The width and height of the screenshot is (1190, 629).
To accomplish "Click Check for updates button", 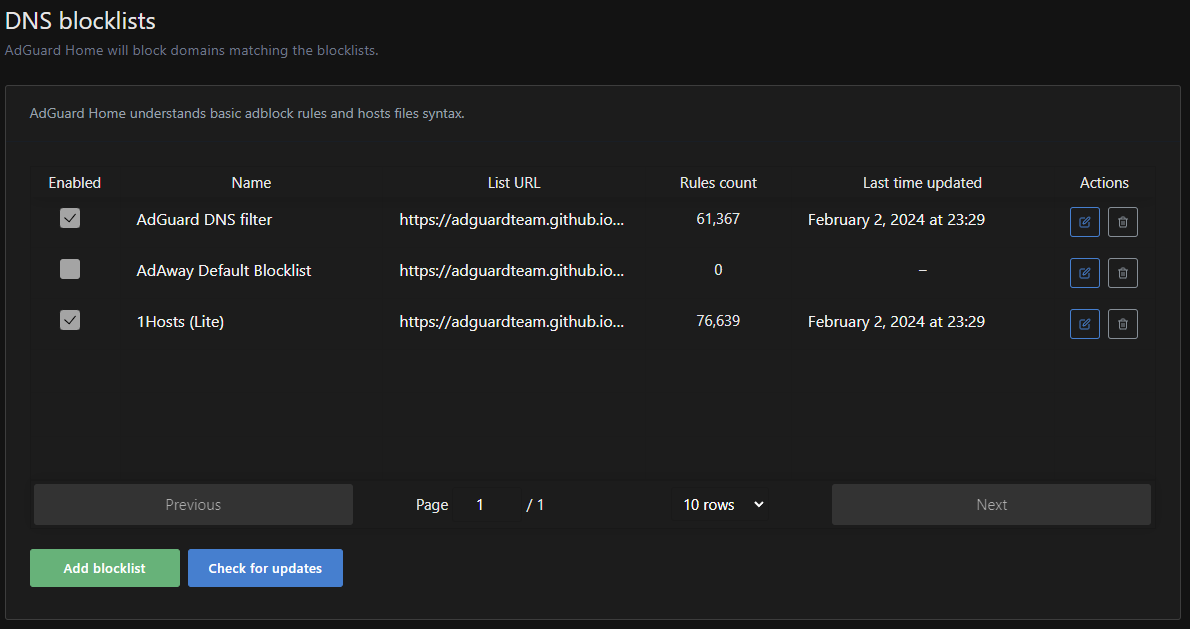I will coord(266,568).
